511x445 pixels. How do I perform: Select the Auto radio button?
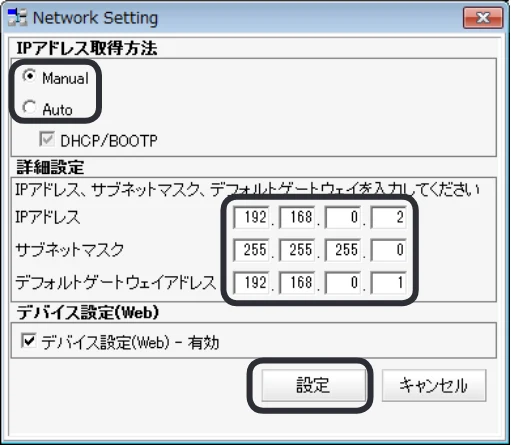(29, 108)
